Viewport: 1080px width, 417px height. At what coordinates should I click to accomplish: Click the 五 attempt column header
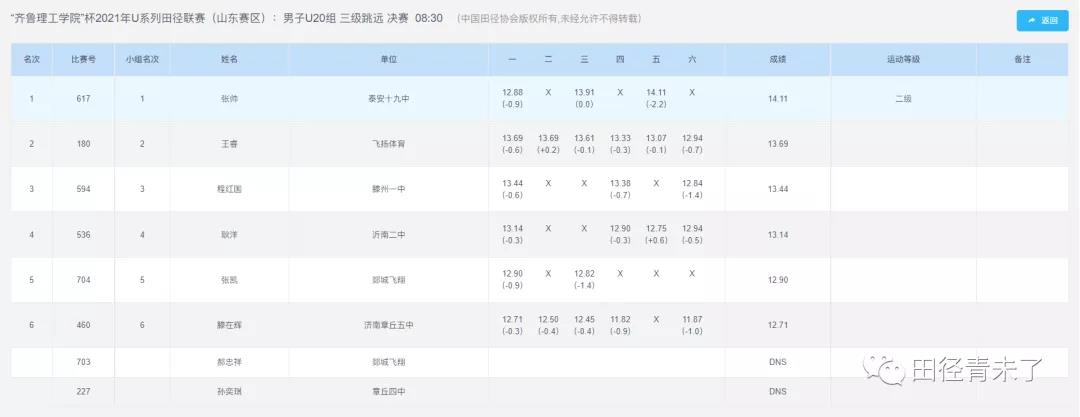click(x=656, y=60)
